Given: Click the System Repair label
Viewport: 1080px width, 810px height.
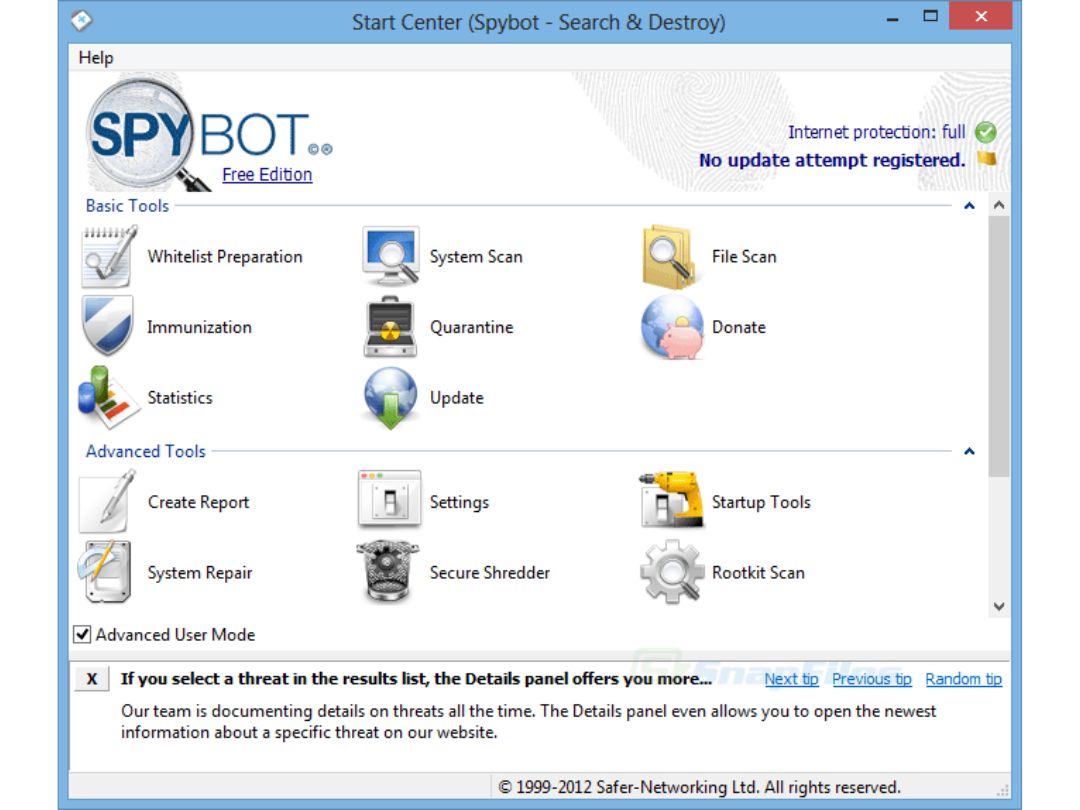Looking at the screenshot, I should coord(200,573).
